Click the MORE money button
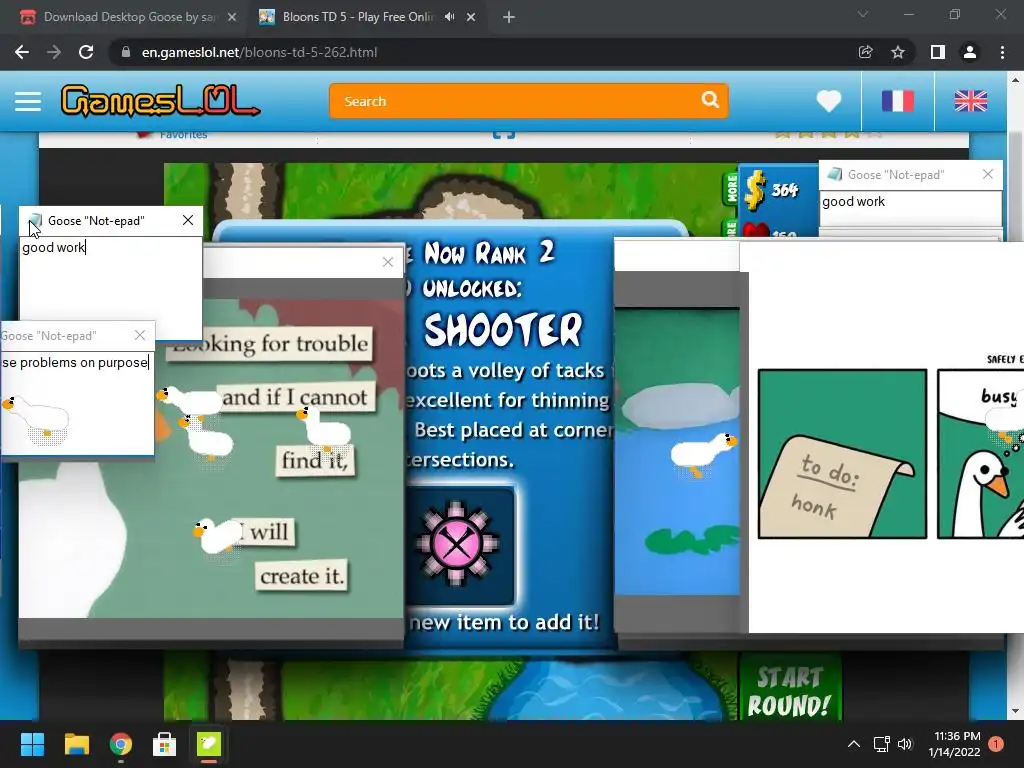Viewport: 1024px width, 768px height. pyautogui.click(x=731, y=189)
